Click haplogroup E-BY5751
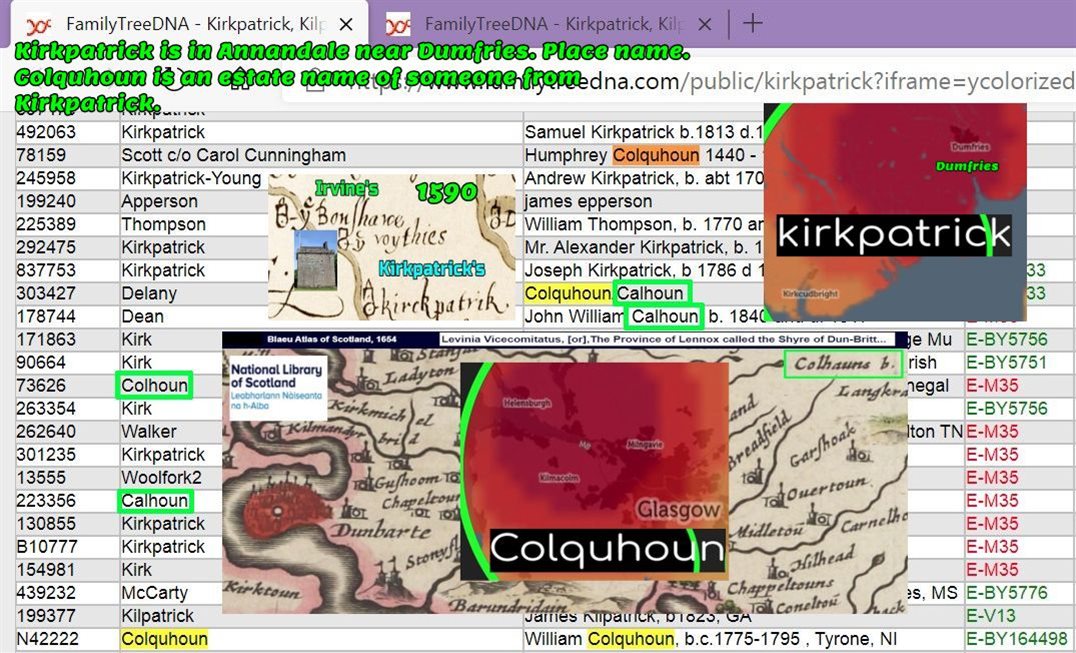Screen dimensions: 1076x653 tap(1007, 362)
